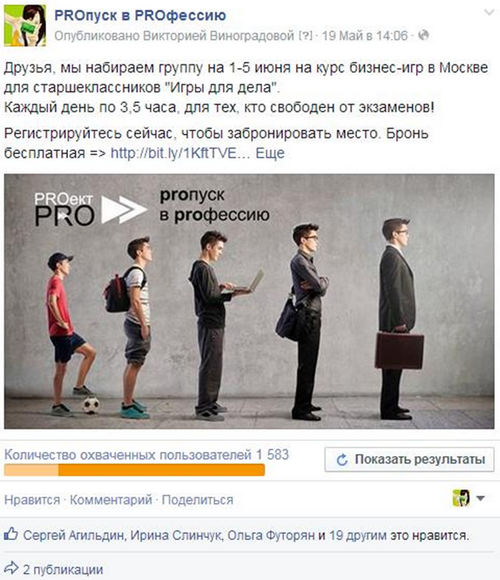Image resolution: width=500 pixels, height=580 pixels.
Task: Click the share arrow icon near 2 публикации
Action: tap(11, 567)
